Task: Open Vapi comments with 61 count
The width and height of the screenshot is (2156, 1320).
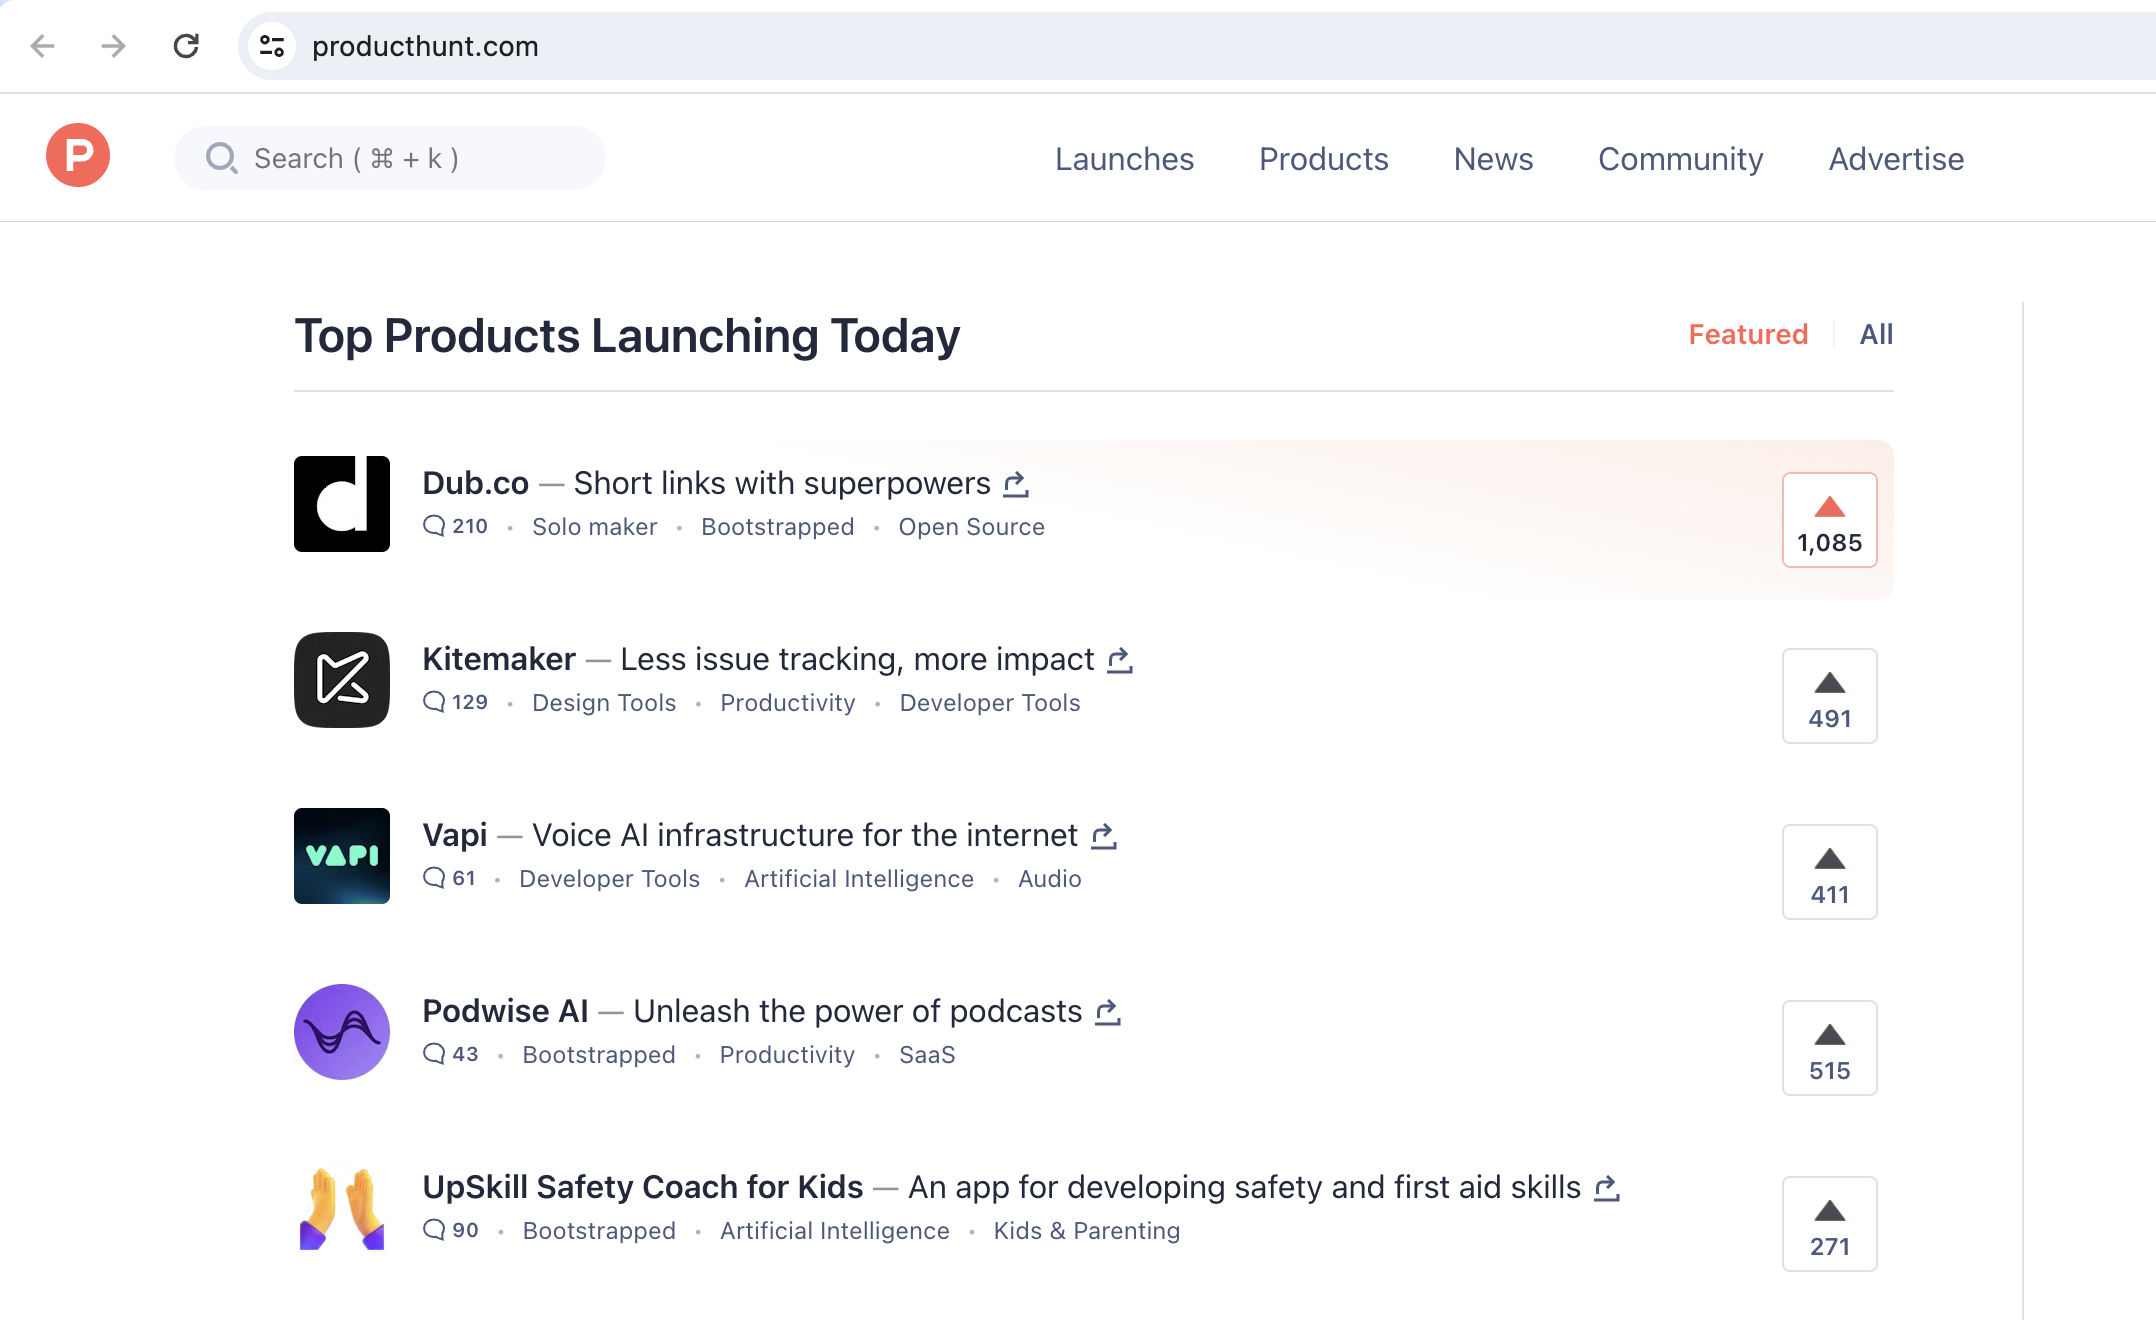Action: [x=449, y=878]
